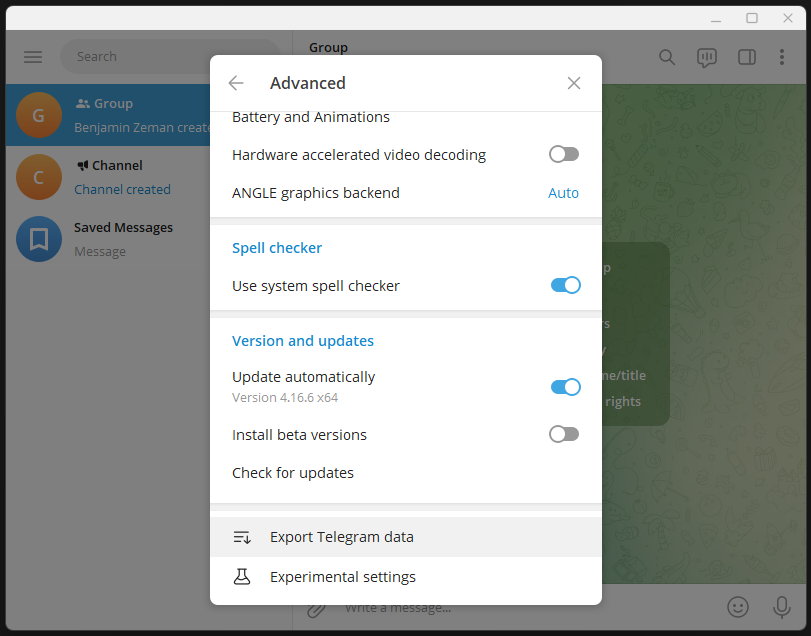Select Export Telegram data

pos(340,537)
